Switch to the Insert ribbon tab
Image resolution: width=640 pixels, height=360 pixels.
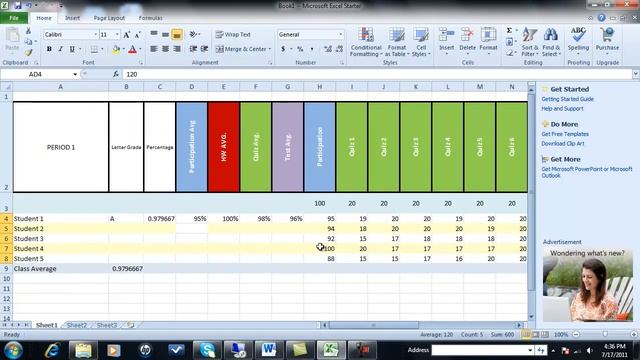pos(72,18)
